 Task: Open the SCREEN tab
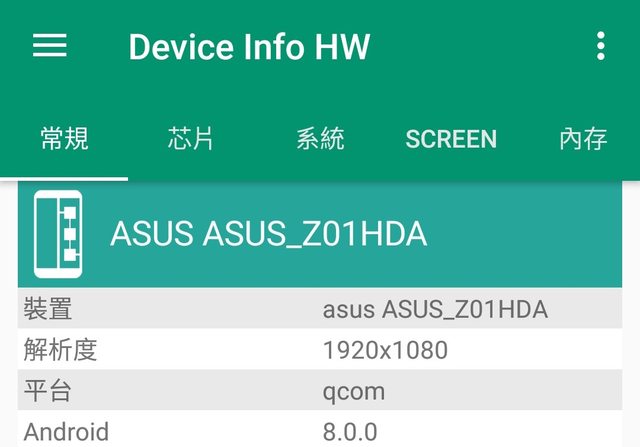pos(451,139)
